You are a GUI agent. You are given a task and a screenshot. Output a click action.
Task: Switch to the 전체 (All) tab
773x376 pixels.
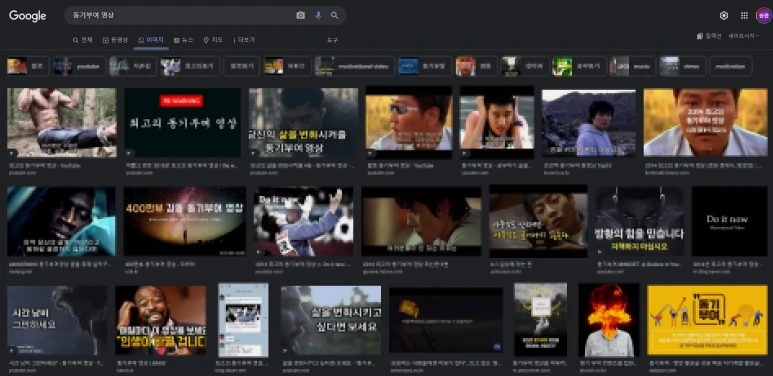(x=82, y=40)
